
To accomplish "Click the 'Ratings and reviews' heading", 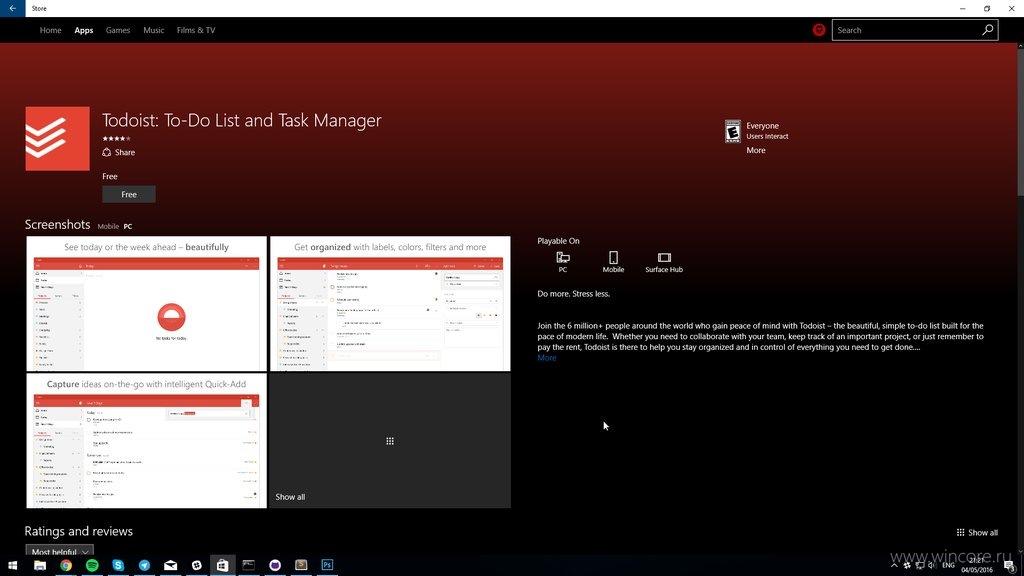I will tap(78, 531).
